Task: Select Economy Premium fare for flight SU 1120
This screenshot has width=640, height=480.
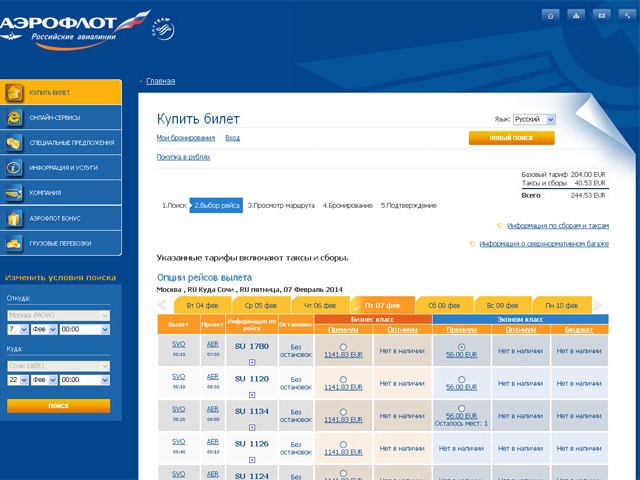Action: coord(461,378)
